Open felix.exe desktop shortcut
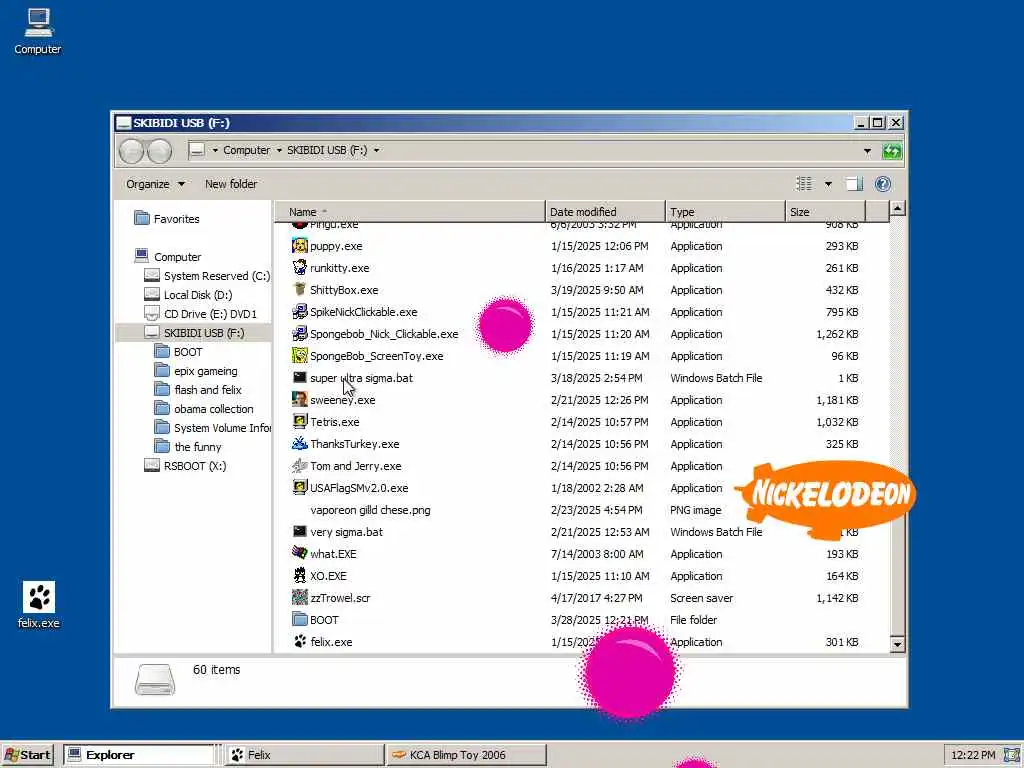 pos(39,605)
